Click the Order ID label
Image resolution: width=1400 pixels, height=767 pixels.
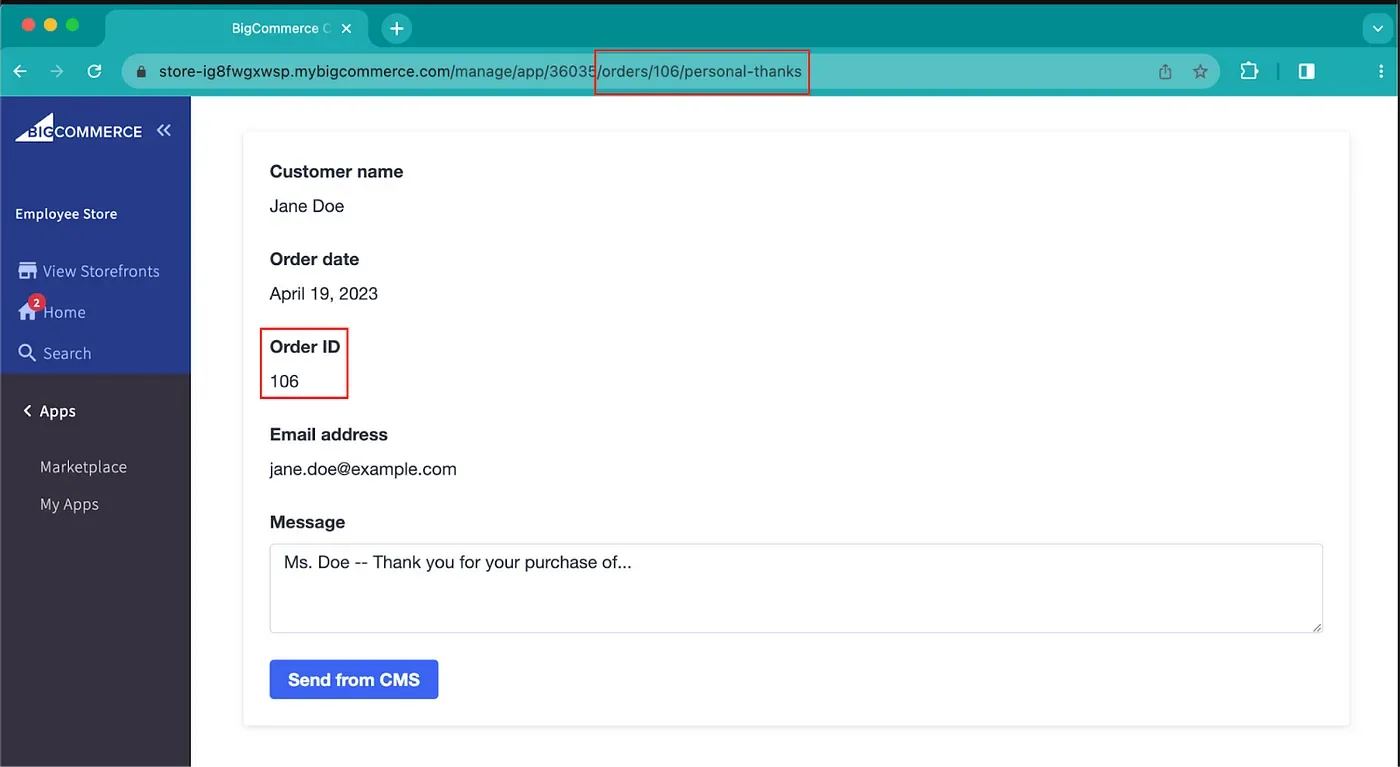tap(305, 347)
